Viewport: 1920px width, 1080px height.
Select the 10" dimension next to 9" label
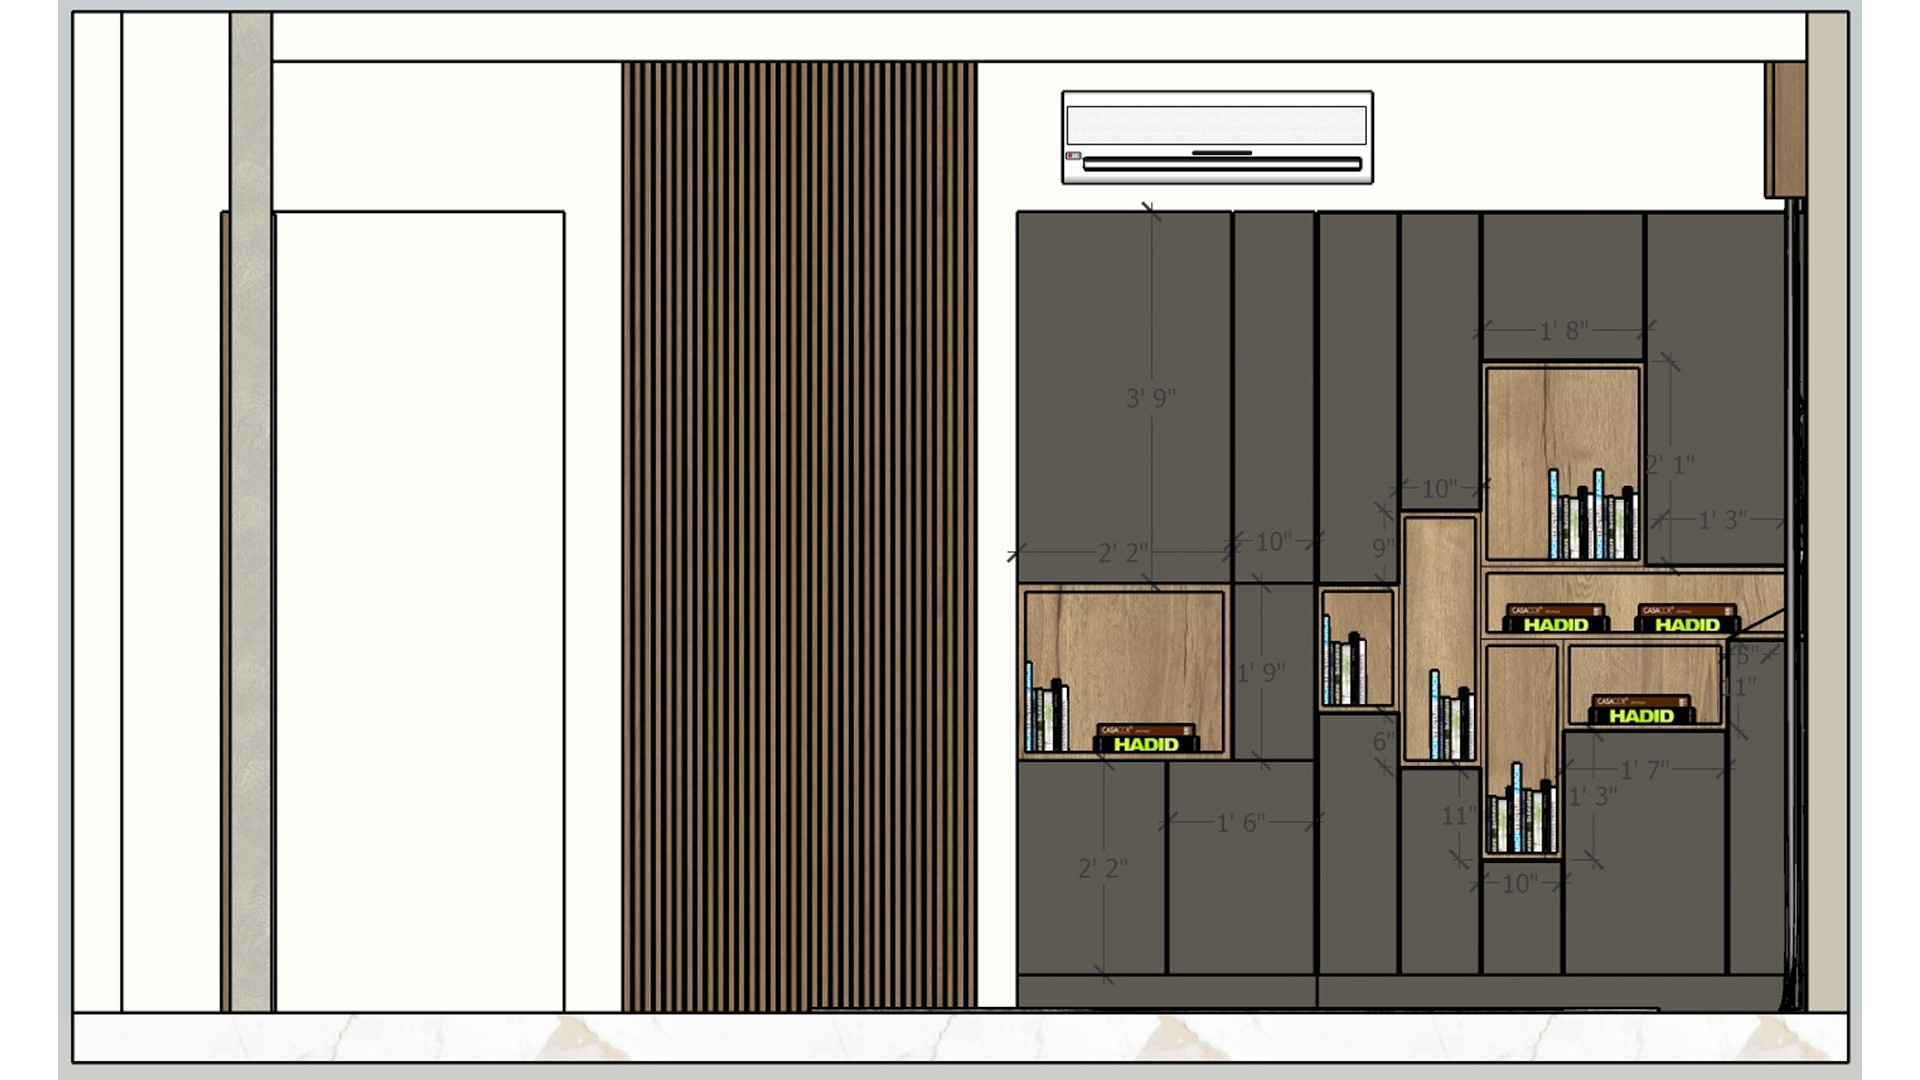pyautogui.click(x=1439, y=489)
